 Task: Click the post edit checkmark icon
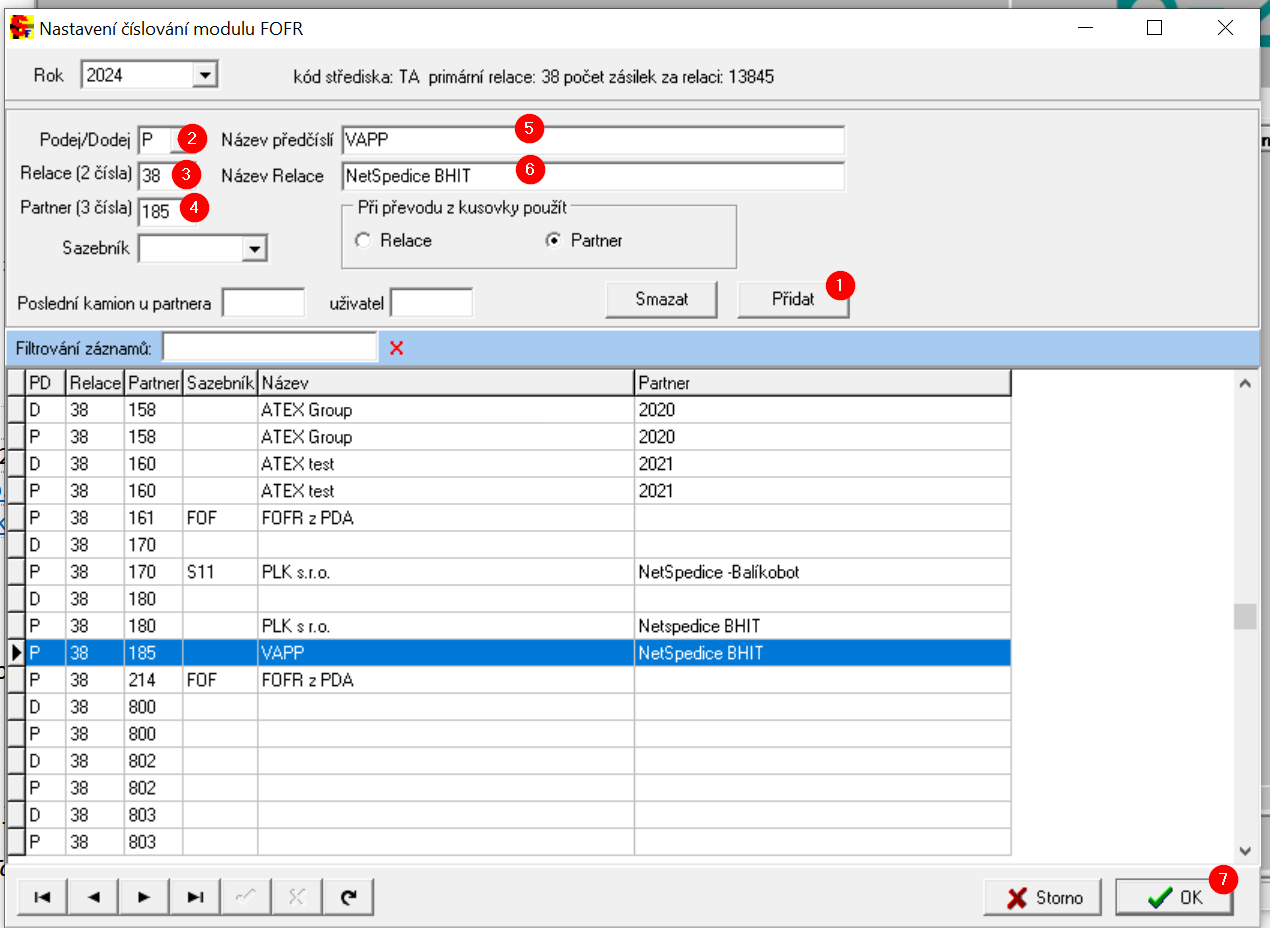[x=246, y=897]
